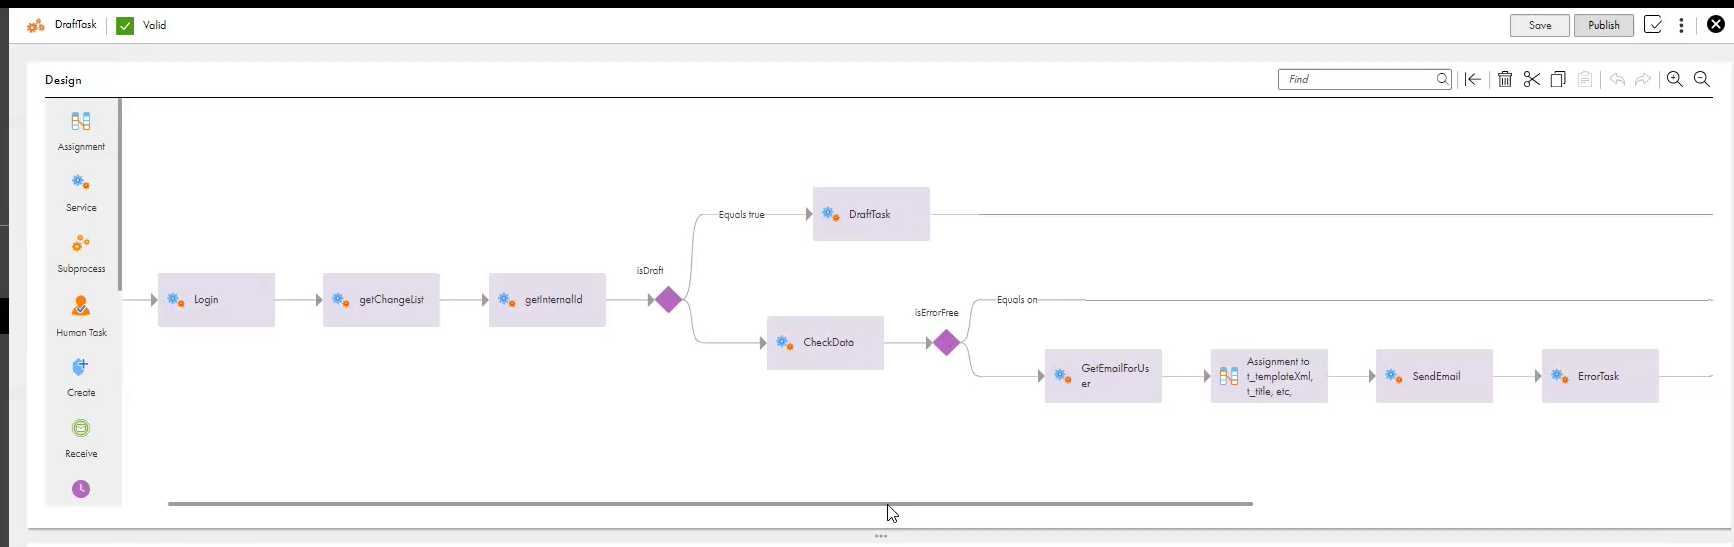Select the Assignment to t_templateXml node
This screenshot has width=1734, height=547.
[x=1269, y=376]
